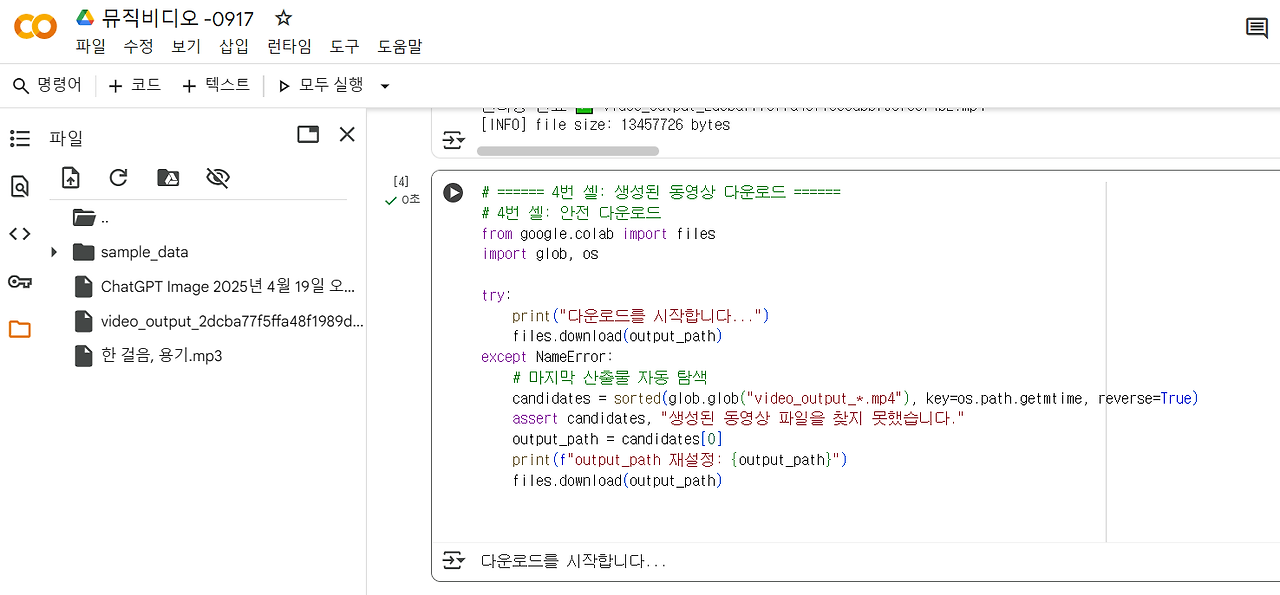Toggle output options for the file size output
Image resolution: width=1280 pixels, height=595 pixels.
pyautogui.click(x=454, y=140)
